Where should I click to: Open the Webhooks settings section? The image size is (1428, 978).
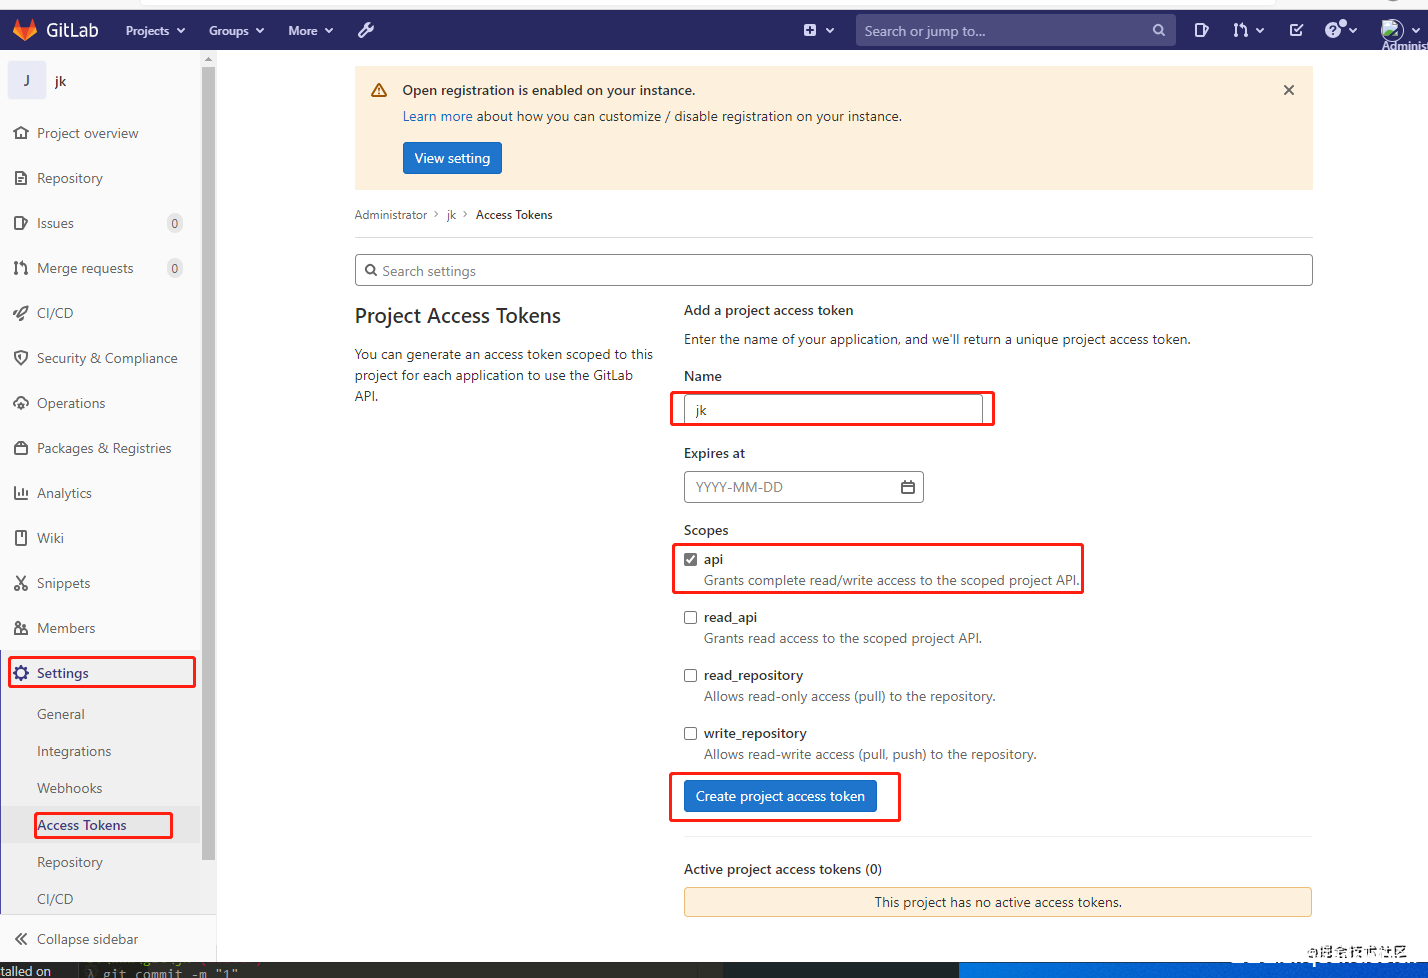tap(69, 788)
